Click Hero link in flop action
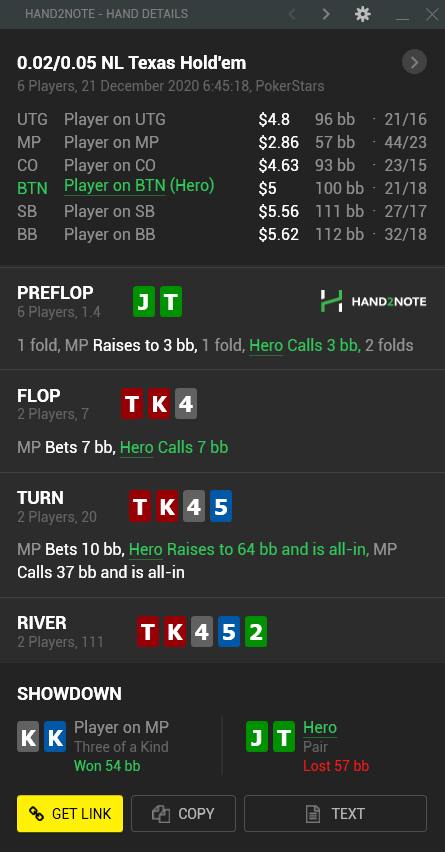This screenshot has width=445, height=852. 137,448
